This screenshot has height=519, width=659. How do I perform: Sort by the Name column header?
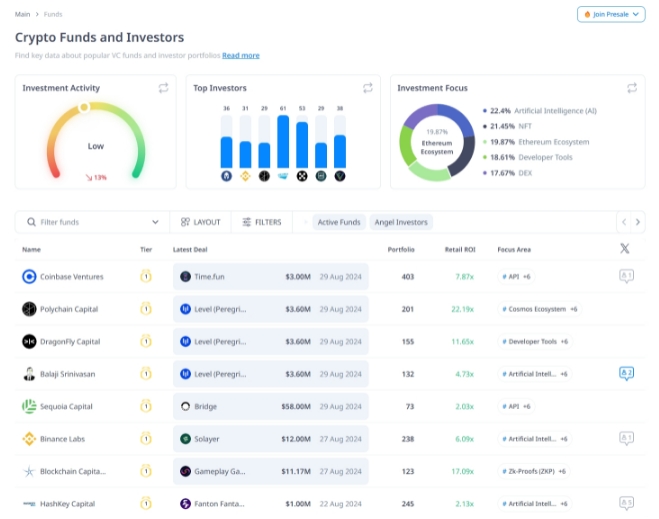point(32,249)
